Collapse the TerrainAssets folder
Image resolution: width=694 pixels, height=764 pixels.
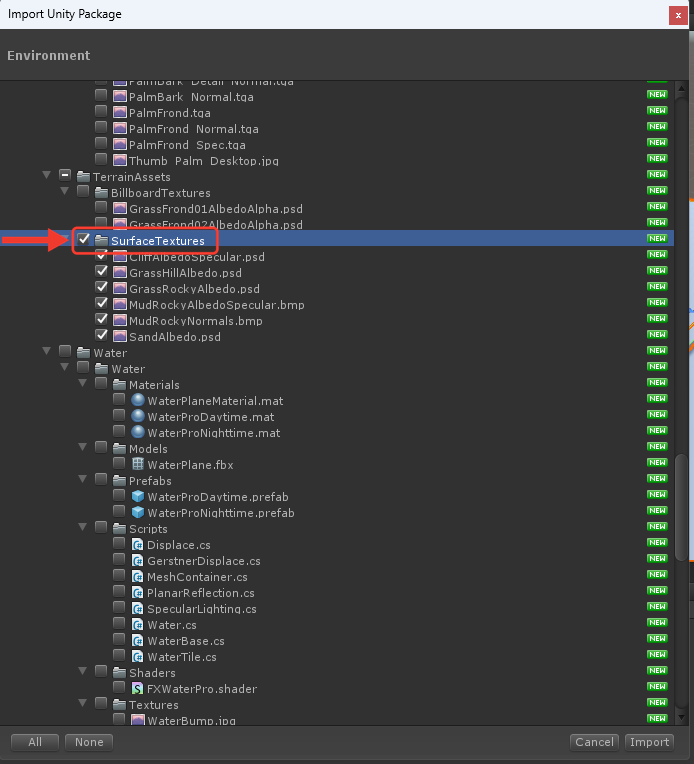click(x=47, y=175)
